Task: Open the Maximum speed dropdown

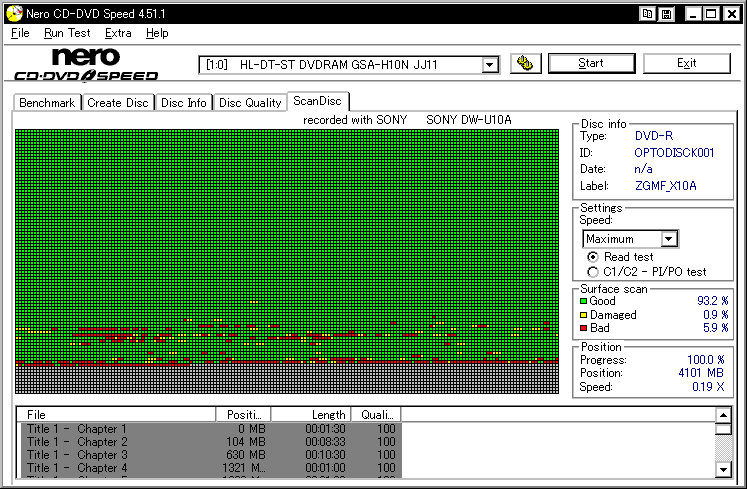Action: click(x=669, y=239)
